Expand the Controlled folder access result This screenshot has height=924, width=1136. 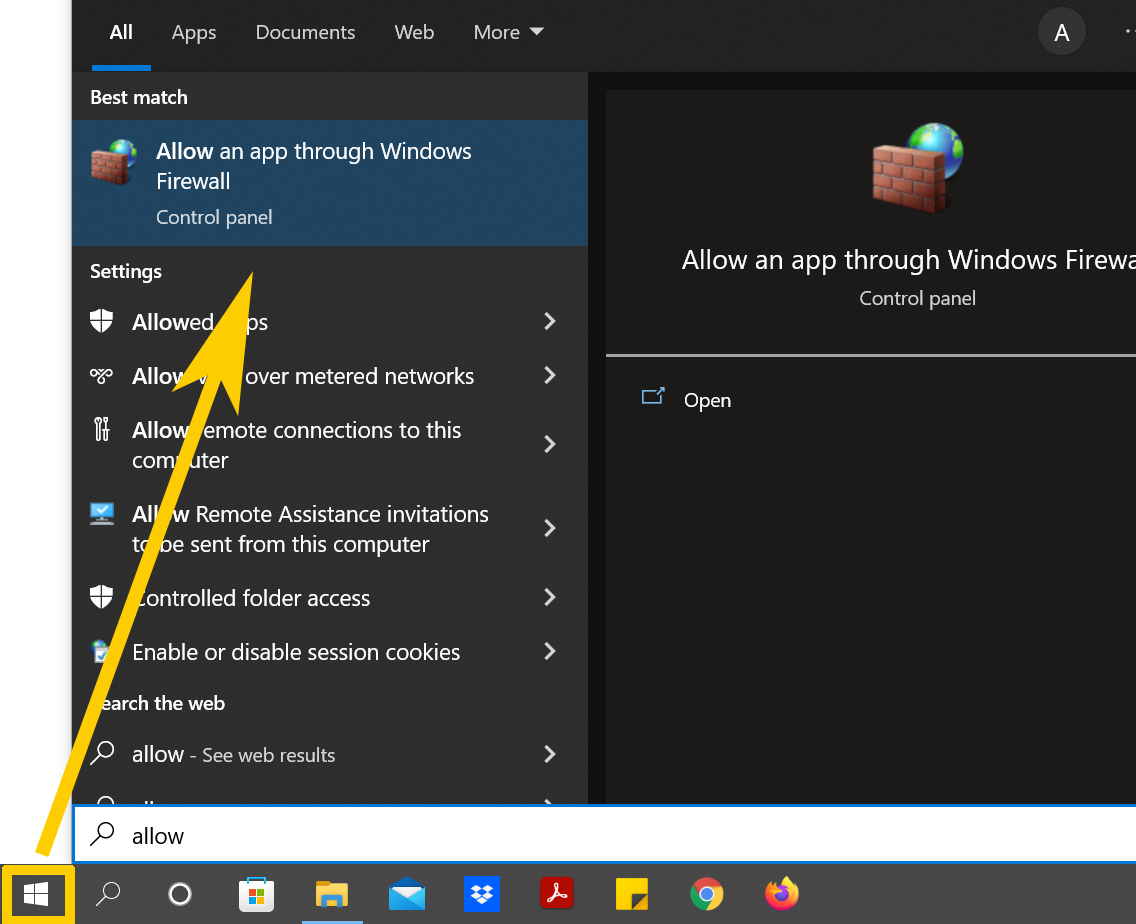(549, 597)
